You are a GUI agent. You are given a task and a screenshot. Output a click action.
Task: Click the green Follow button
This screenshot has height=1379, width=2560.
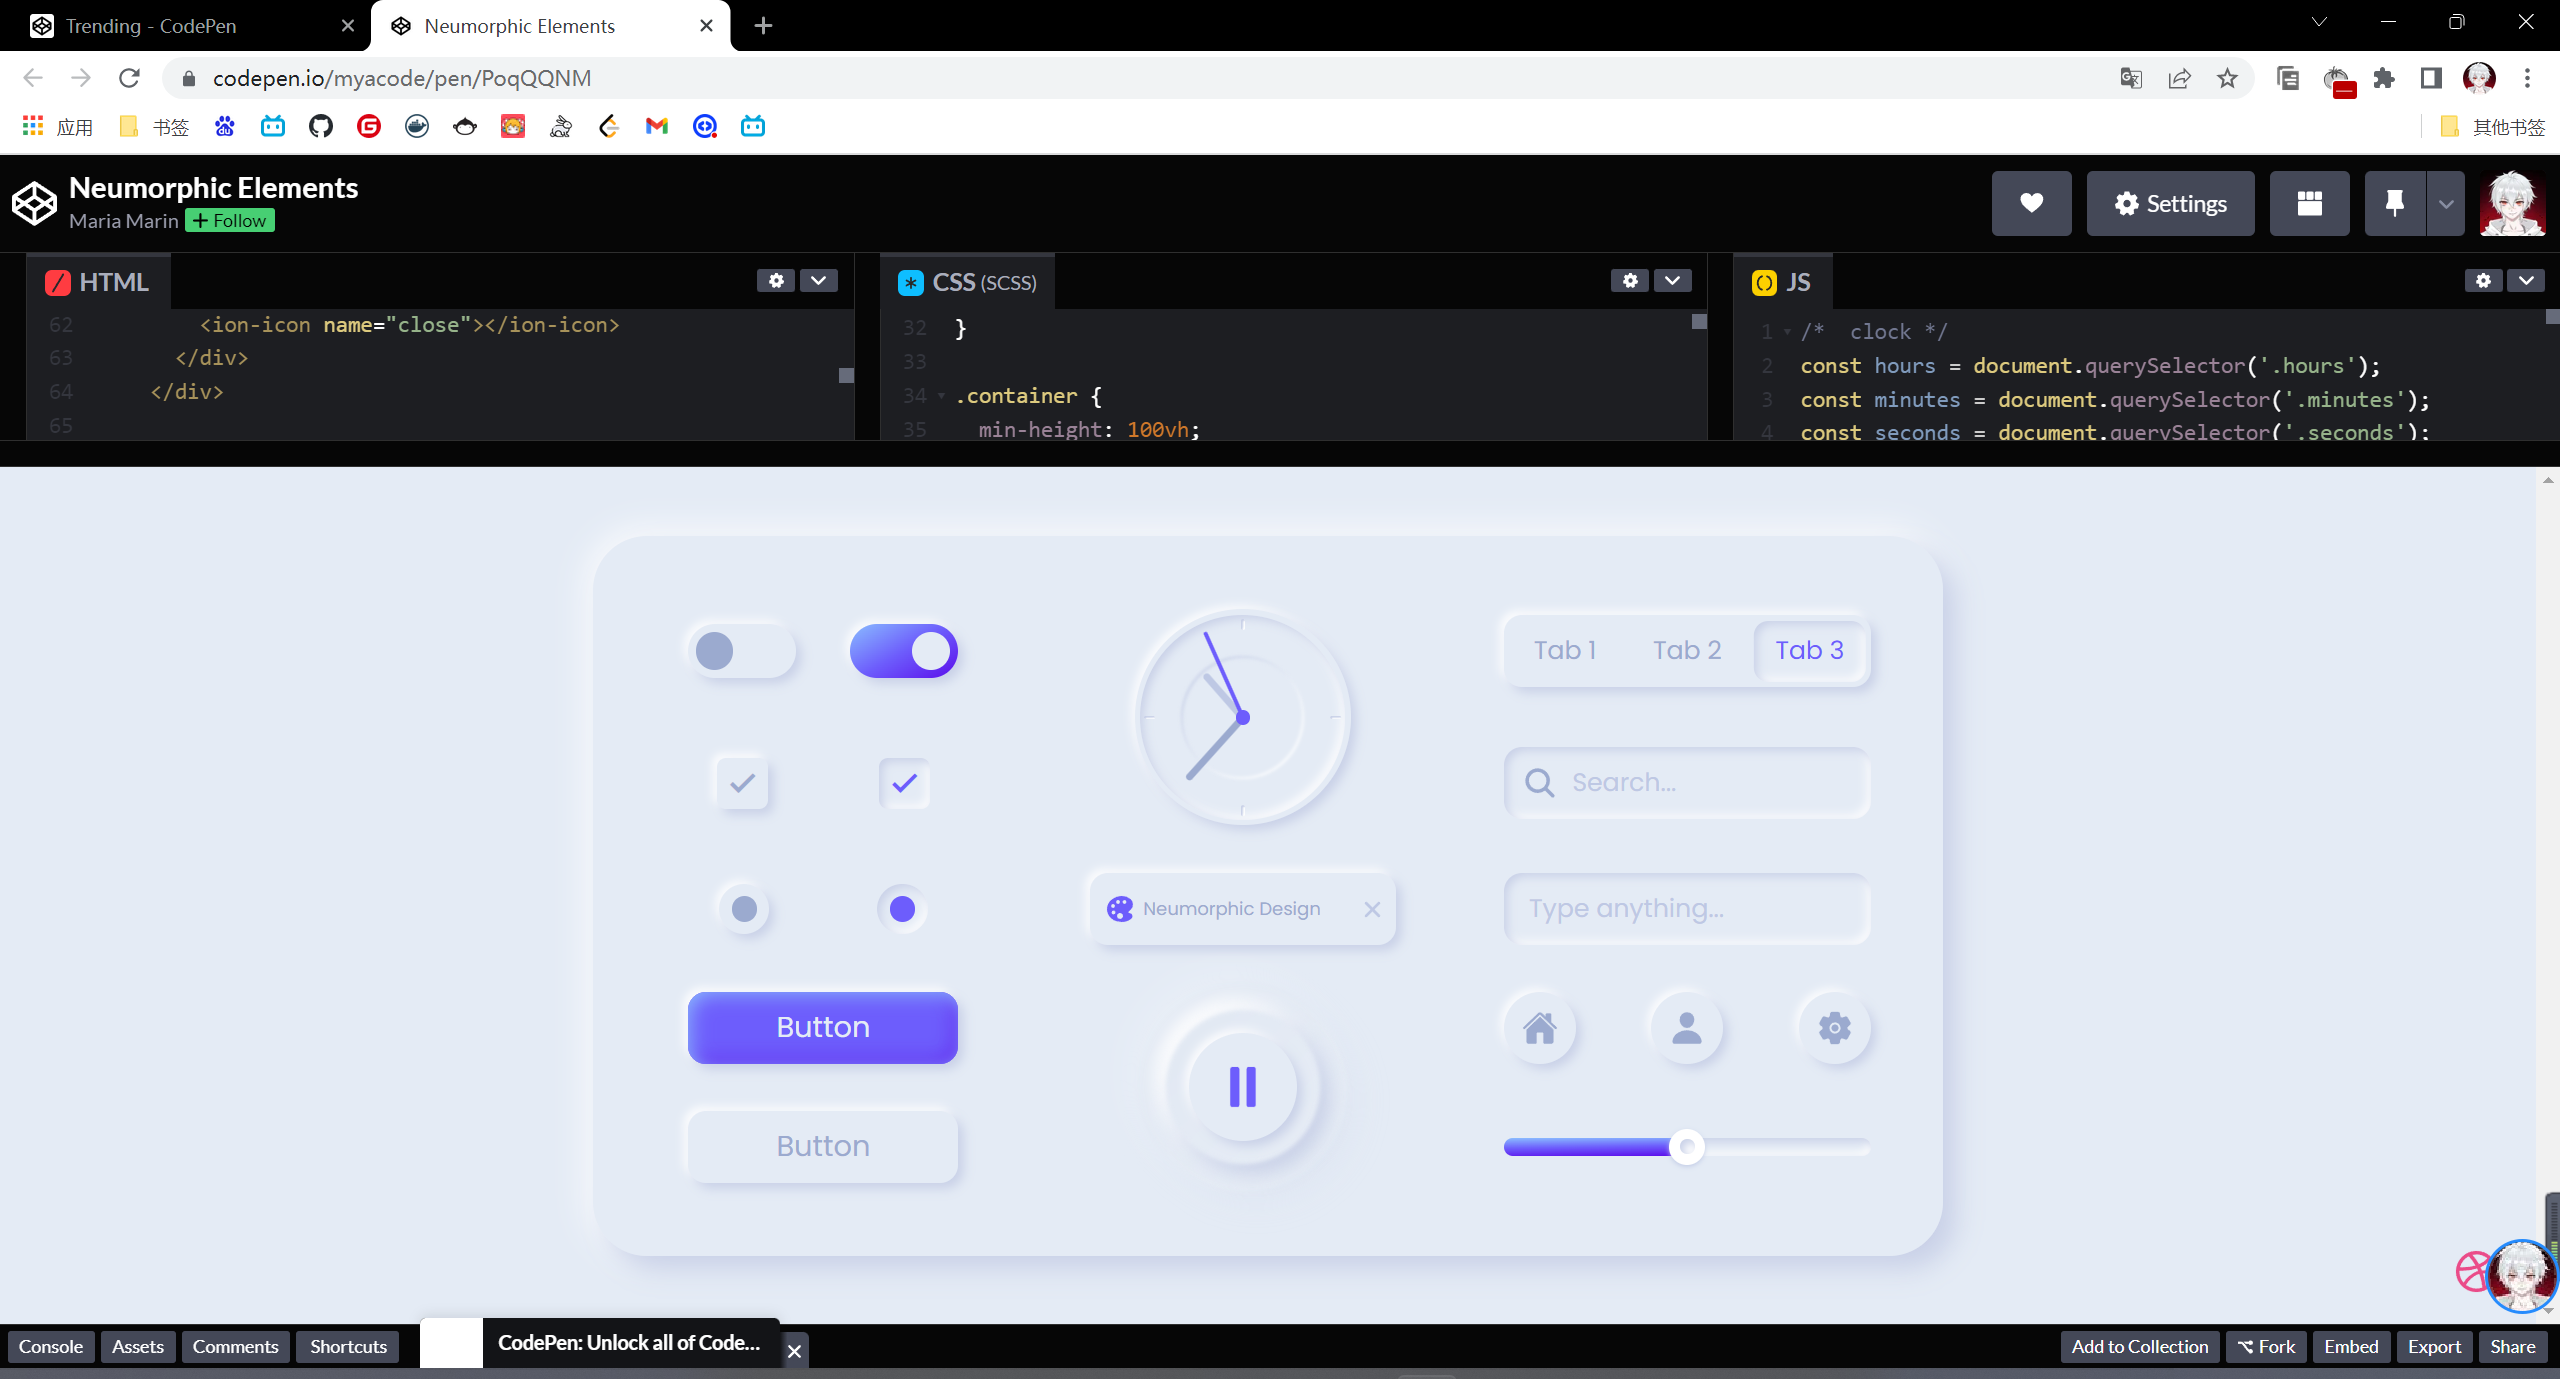[230, 221]
